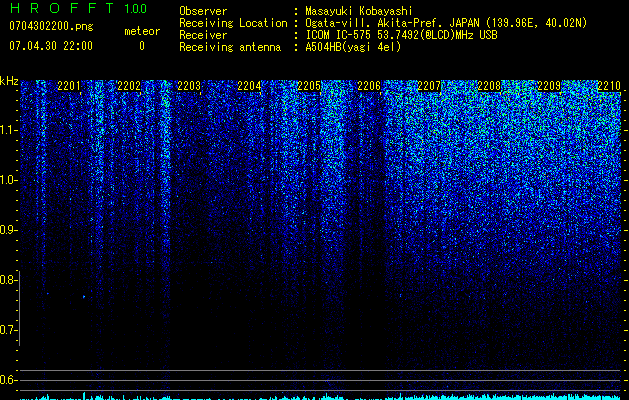Click the 2208 time marker
This screenshot has width=629, height=400.
pyautogui.click(x=489, y=86)
